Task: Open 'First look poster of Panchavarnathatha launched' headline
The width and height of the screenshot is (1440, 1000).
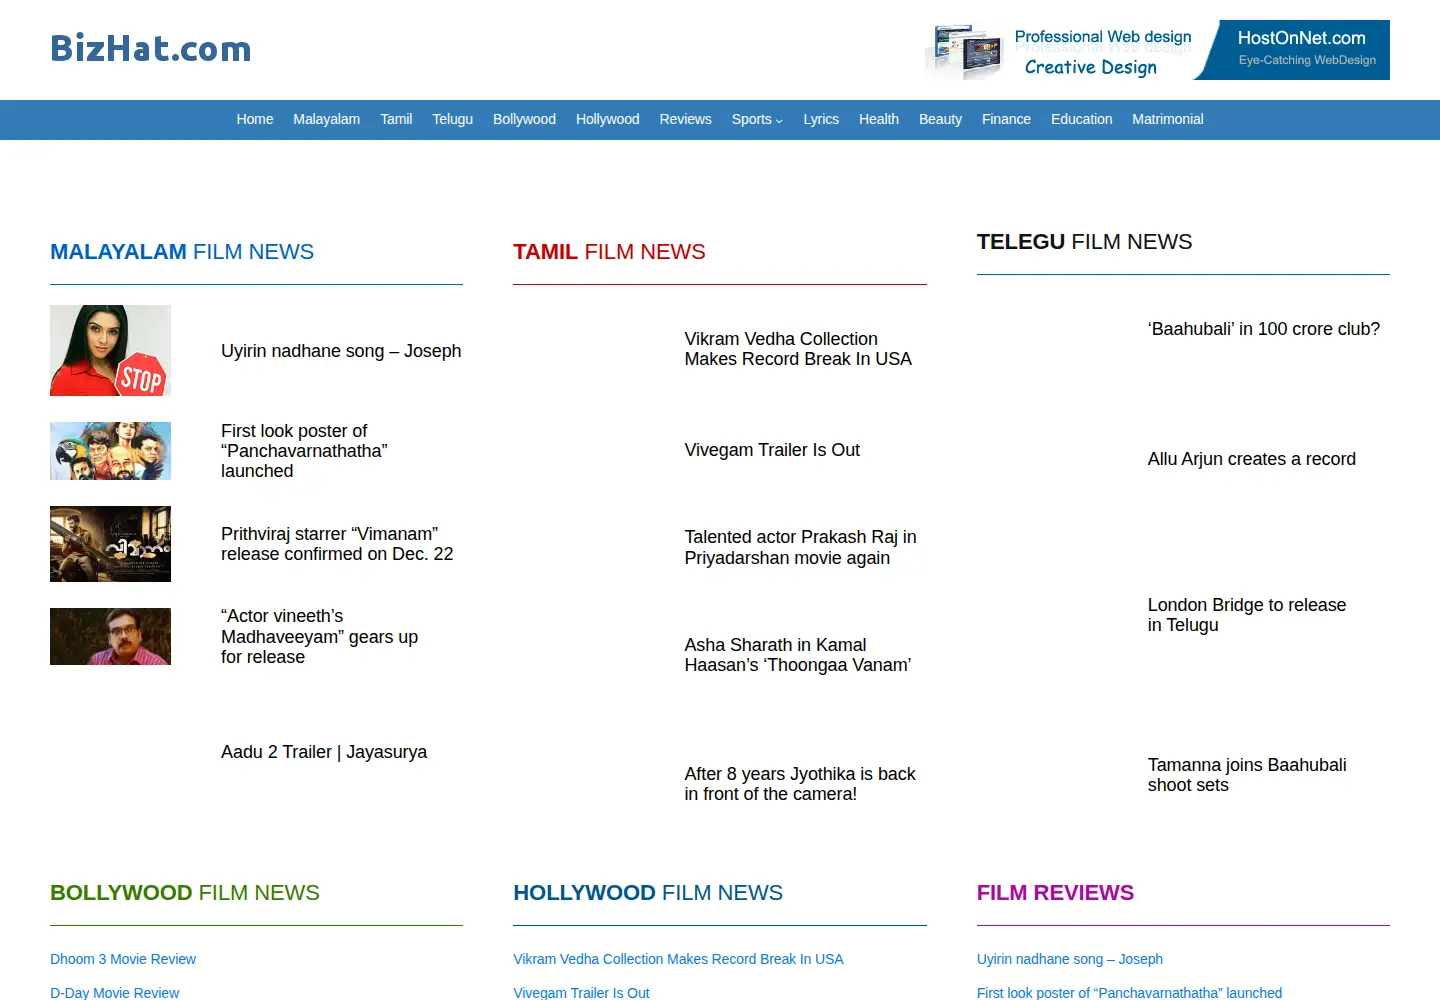Action: [304, 451]
